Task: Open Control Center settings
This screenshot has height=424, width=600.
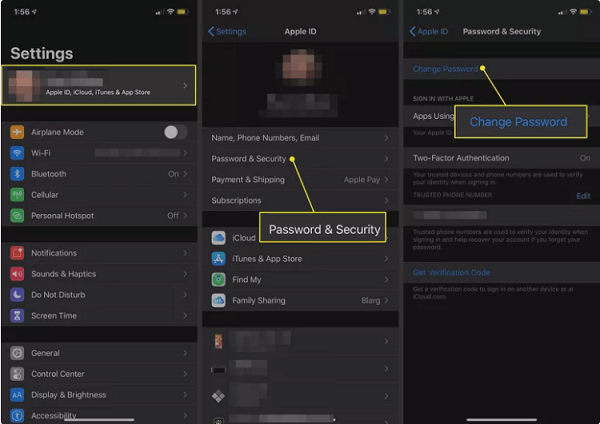Action: coord(99,374)
